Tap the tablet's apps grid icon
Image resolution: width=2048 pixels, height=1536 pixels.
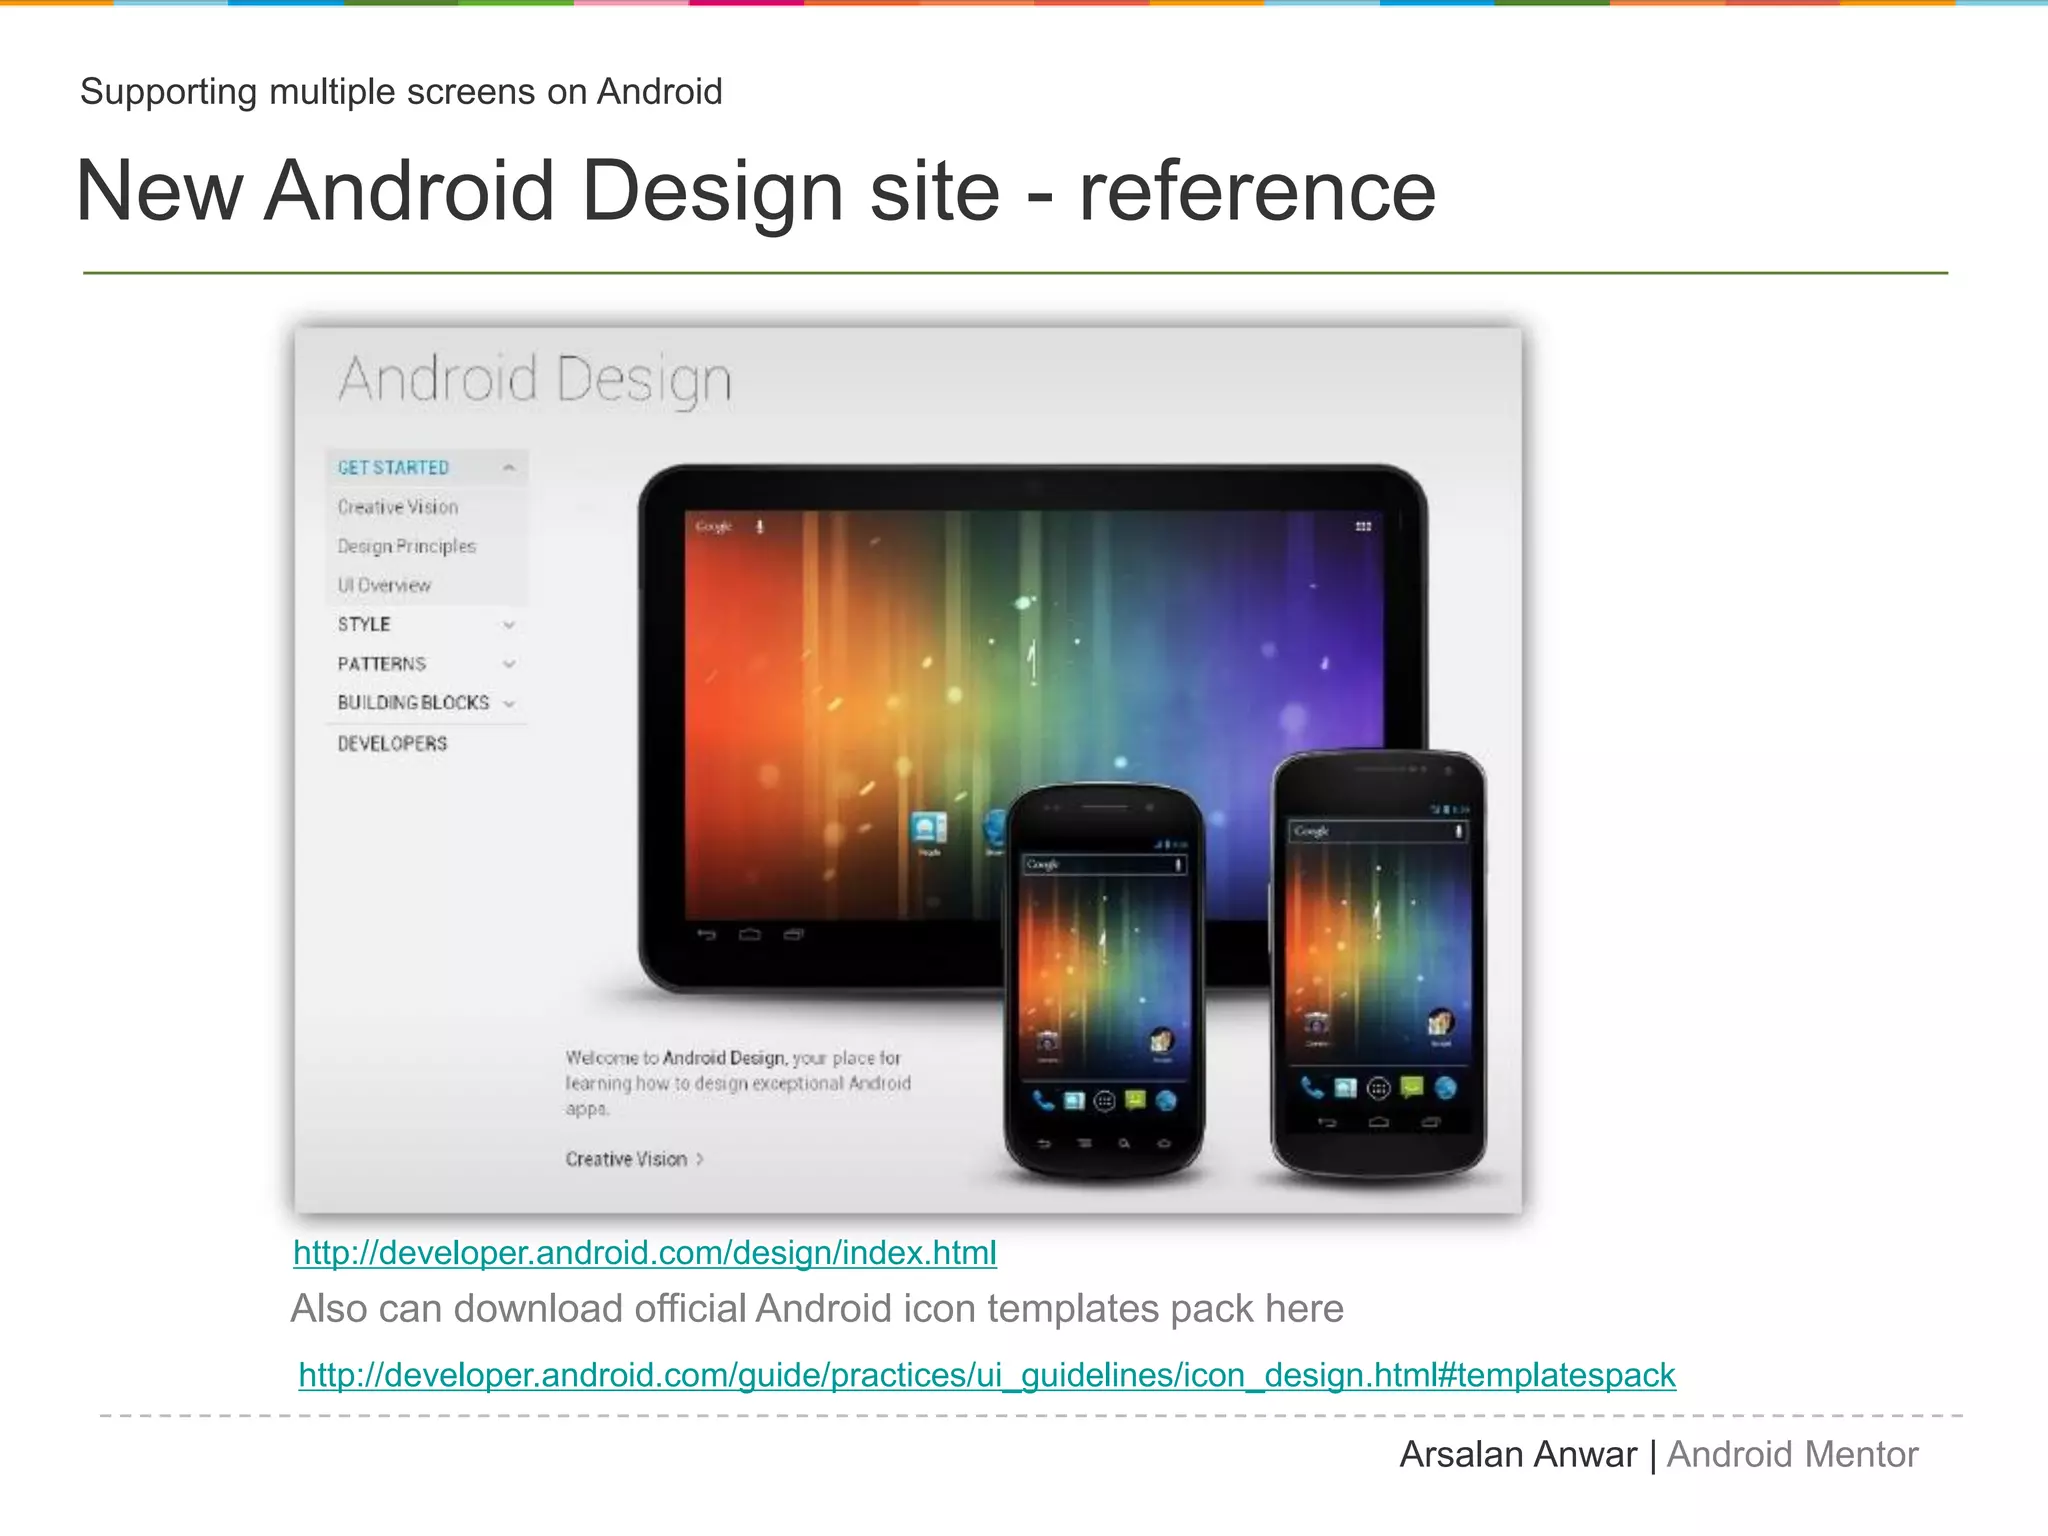click(x=1363, y=526)
